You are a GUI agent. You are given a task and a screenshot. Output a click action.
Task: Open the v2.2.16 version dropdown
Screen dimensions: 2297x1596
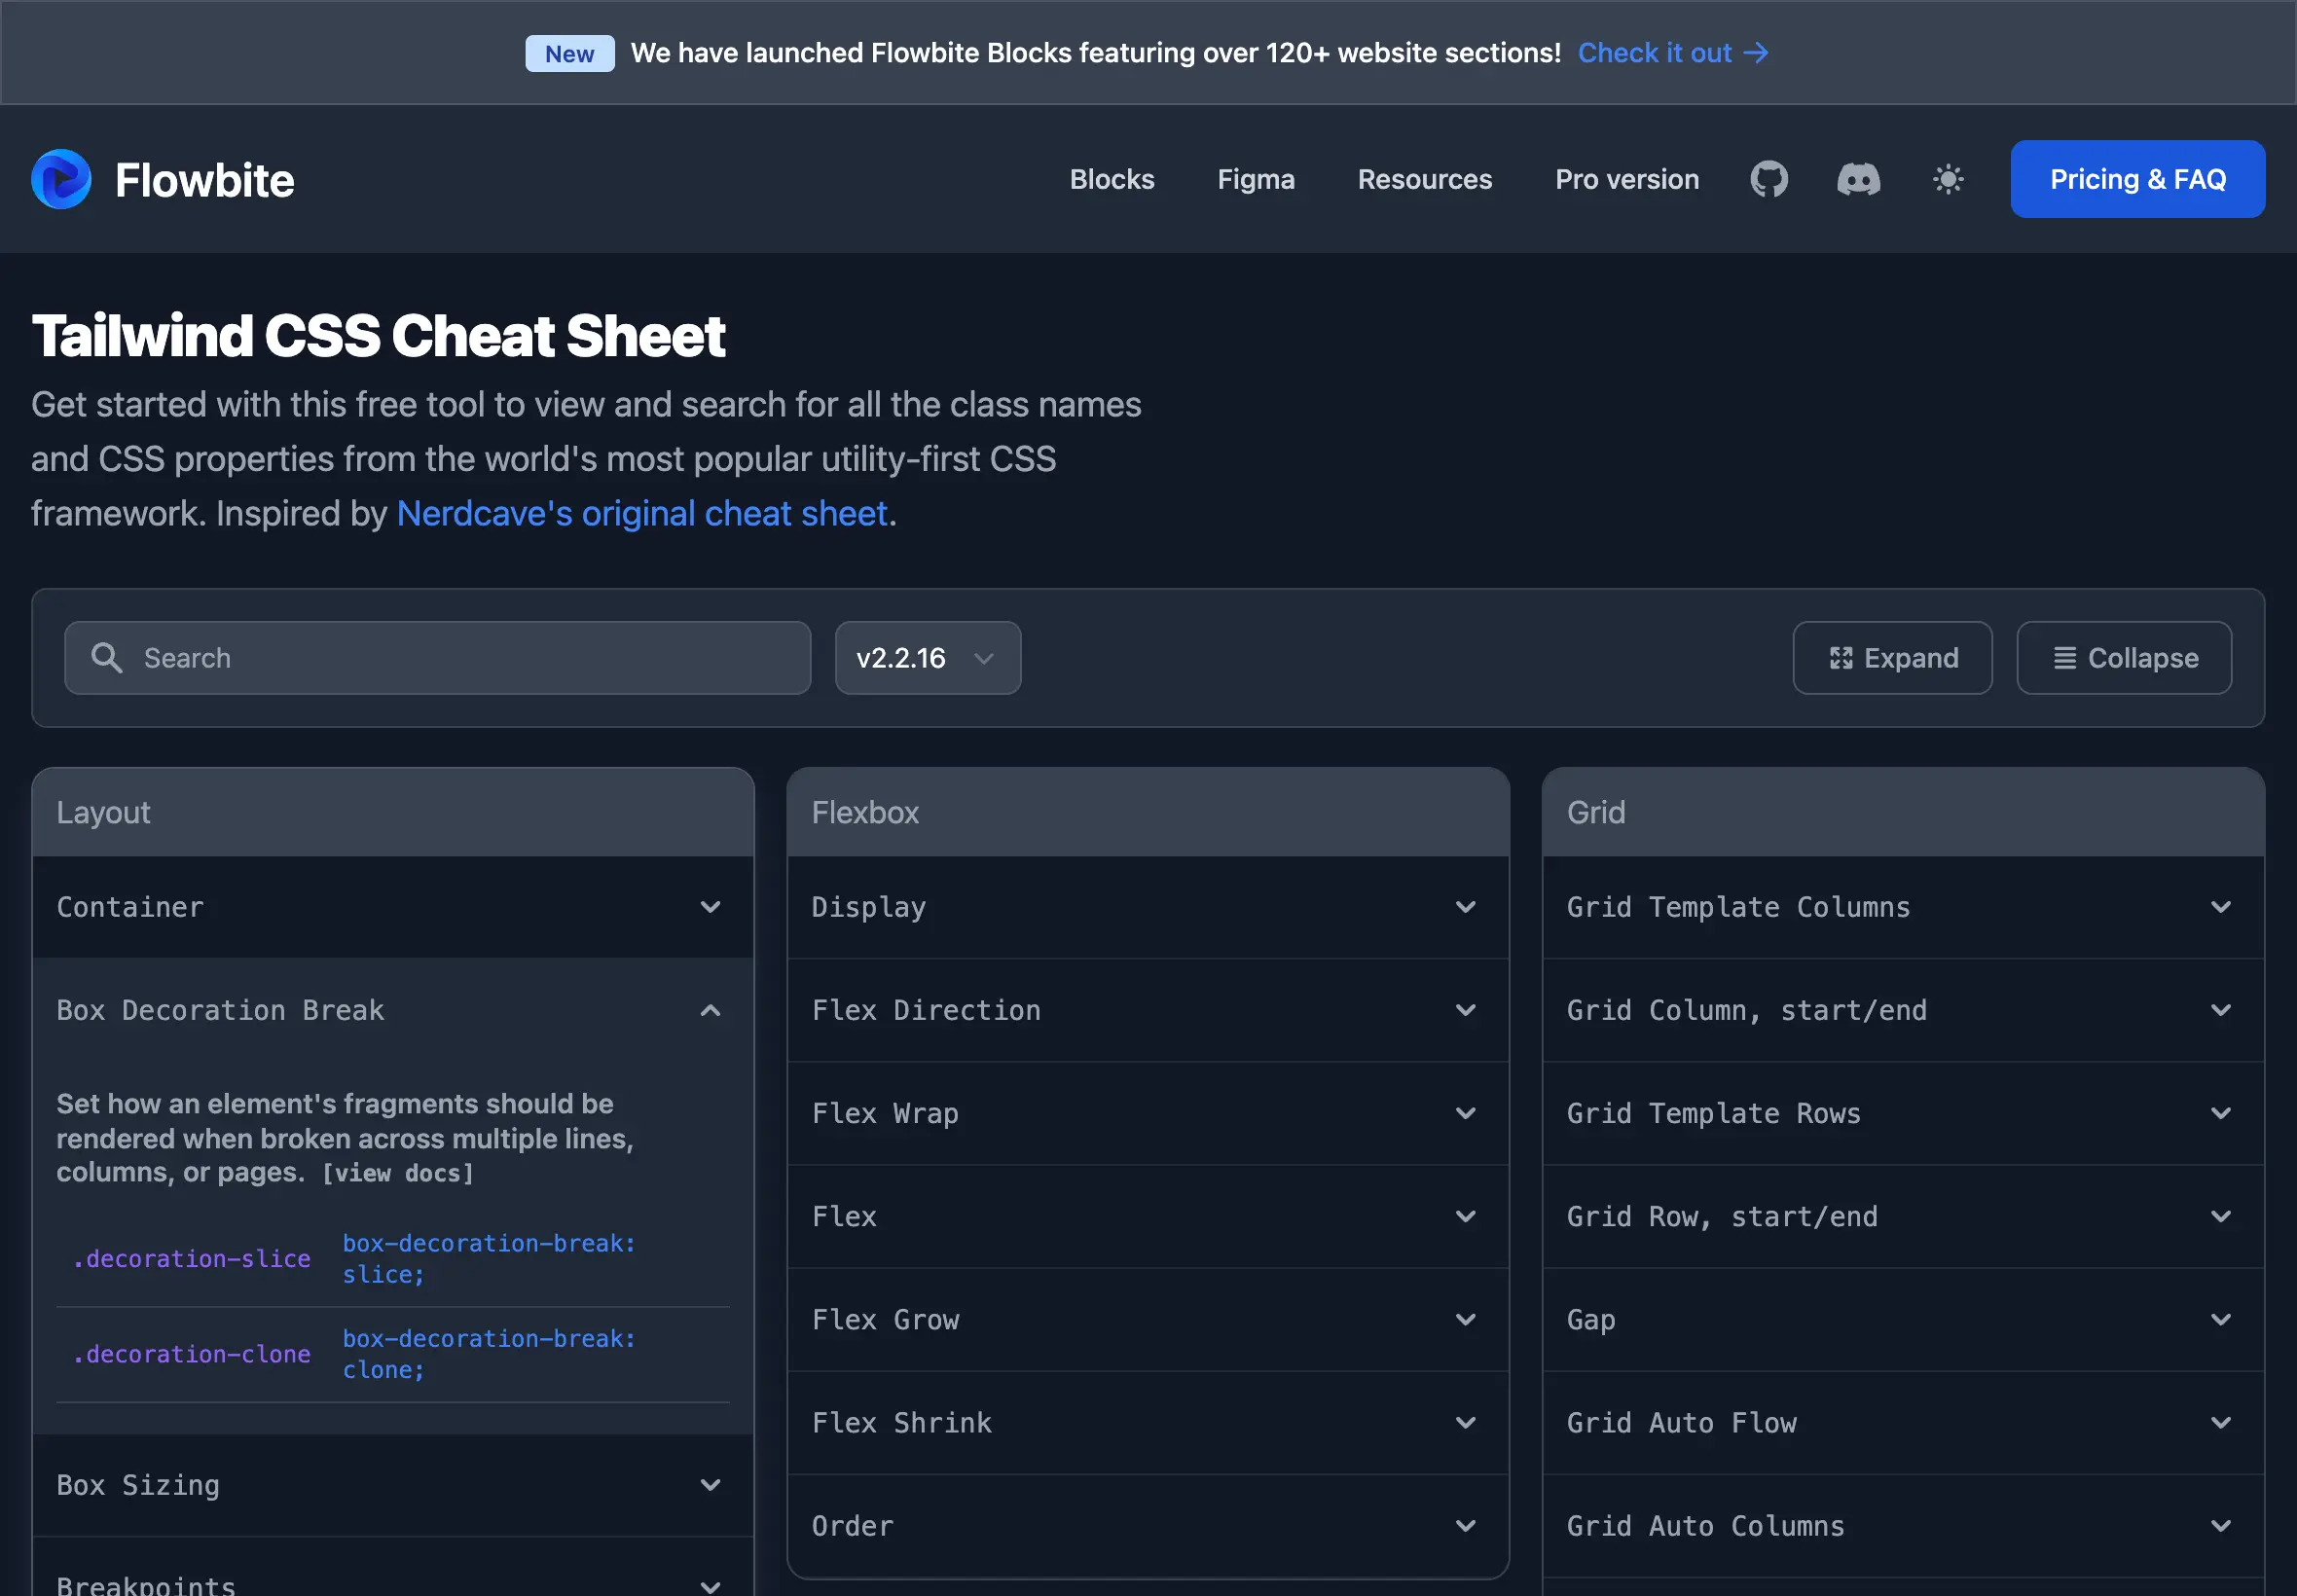coord(927,658)
